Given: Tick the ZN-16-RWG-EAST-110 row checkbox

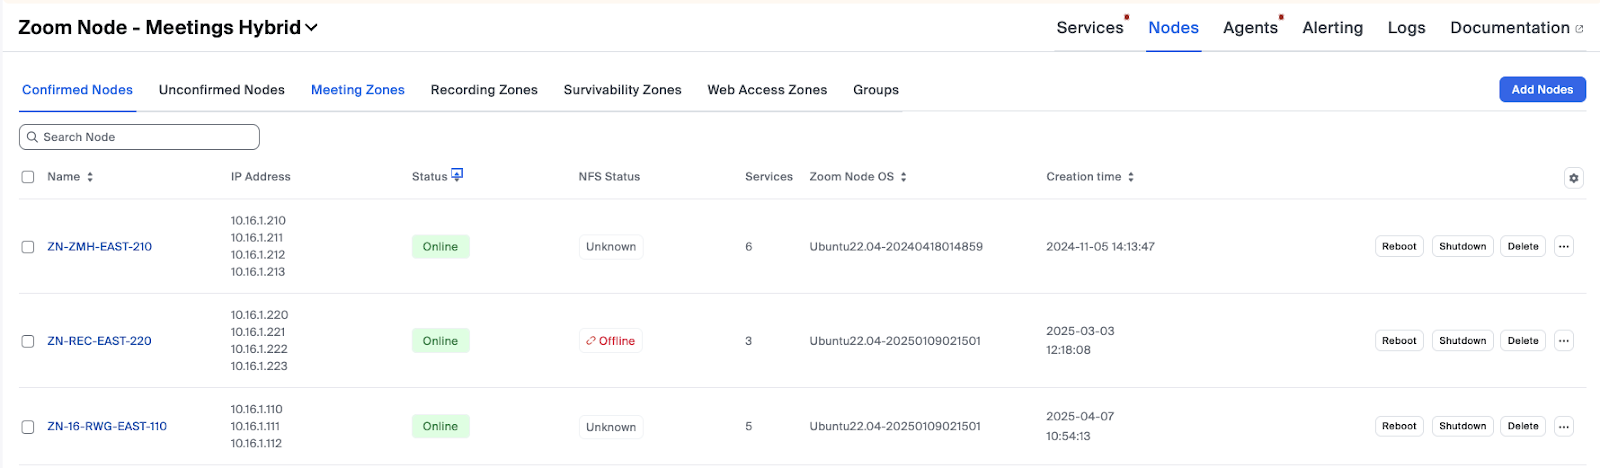Looking at the screenshot, I should click(28, 427).
